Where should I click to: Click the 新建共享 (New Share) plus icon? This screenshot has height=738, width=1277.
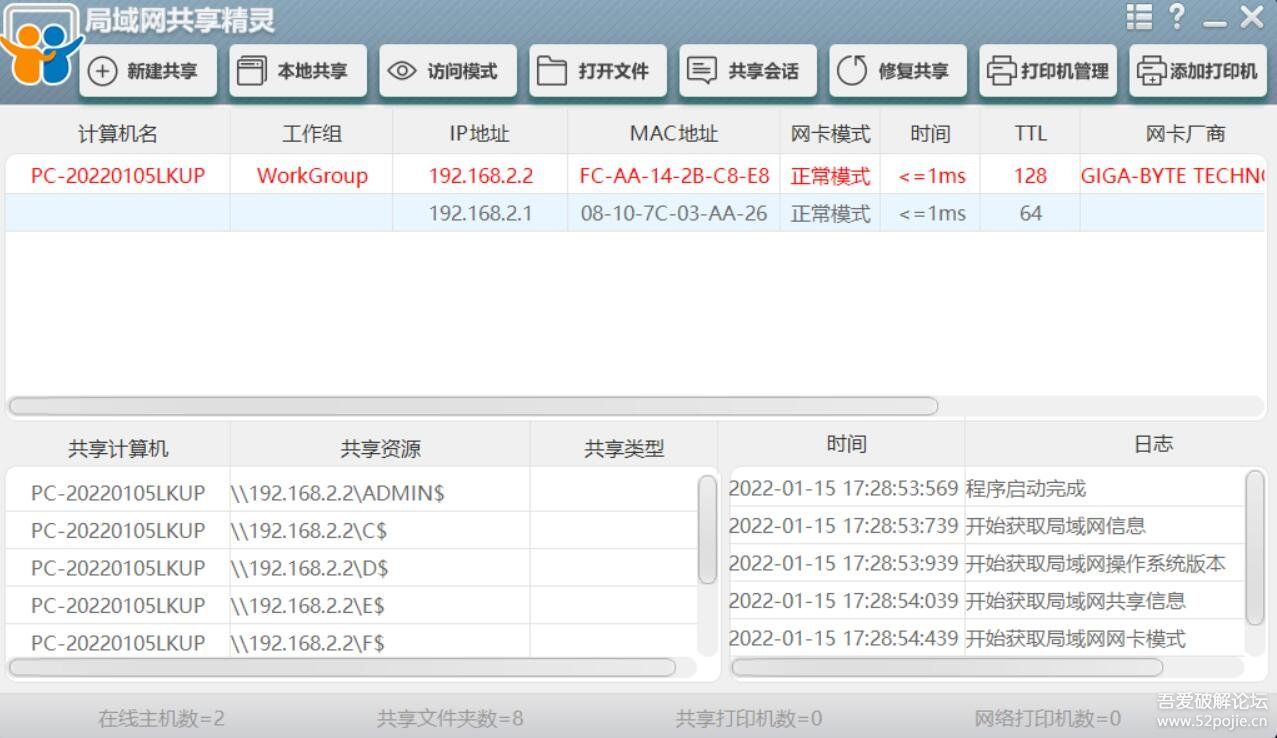tap(103, 72)
